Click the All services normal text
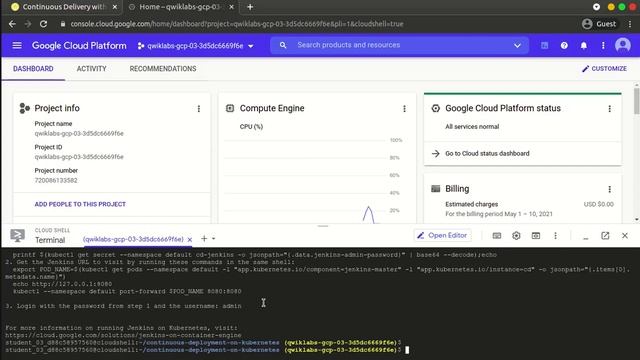The width and height of the screenshot is (640, 360). coord(472,127)
